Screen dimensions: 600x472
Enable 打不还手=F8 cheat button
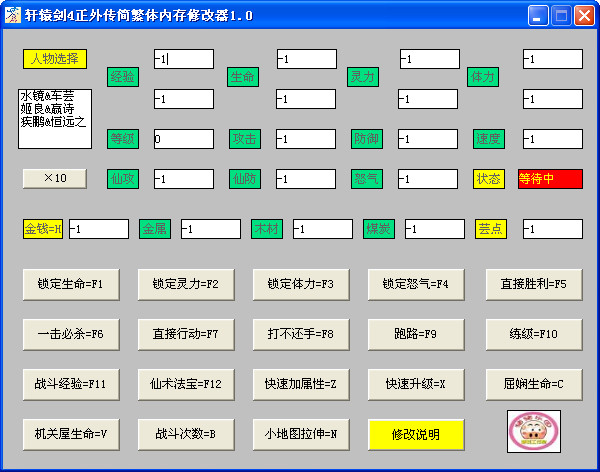click(301, 335)
